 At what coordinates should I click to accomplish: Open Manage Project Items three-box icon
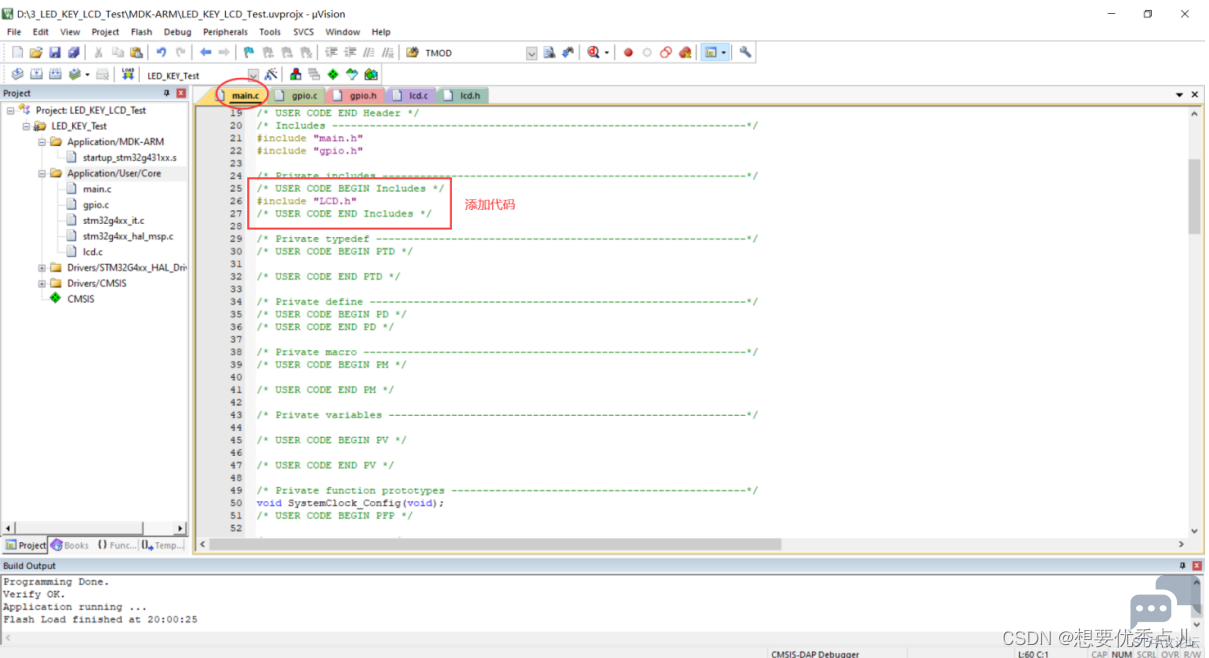[x=296, y=74]
